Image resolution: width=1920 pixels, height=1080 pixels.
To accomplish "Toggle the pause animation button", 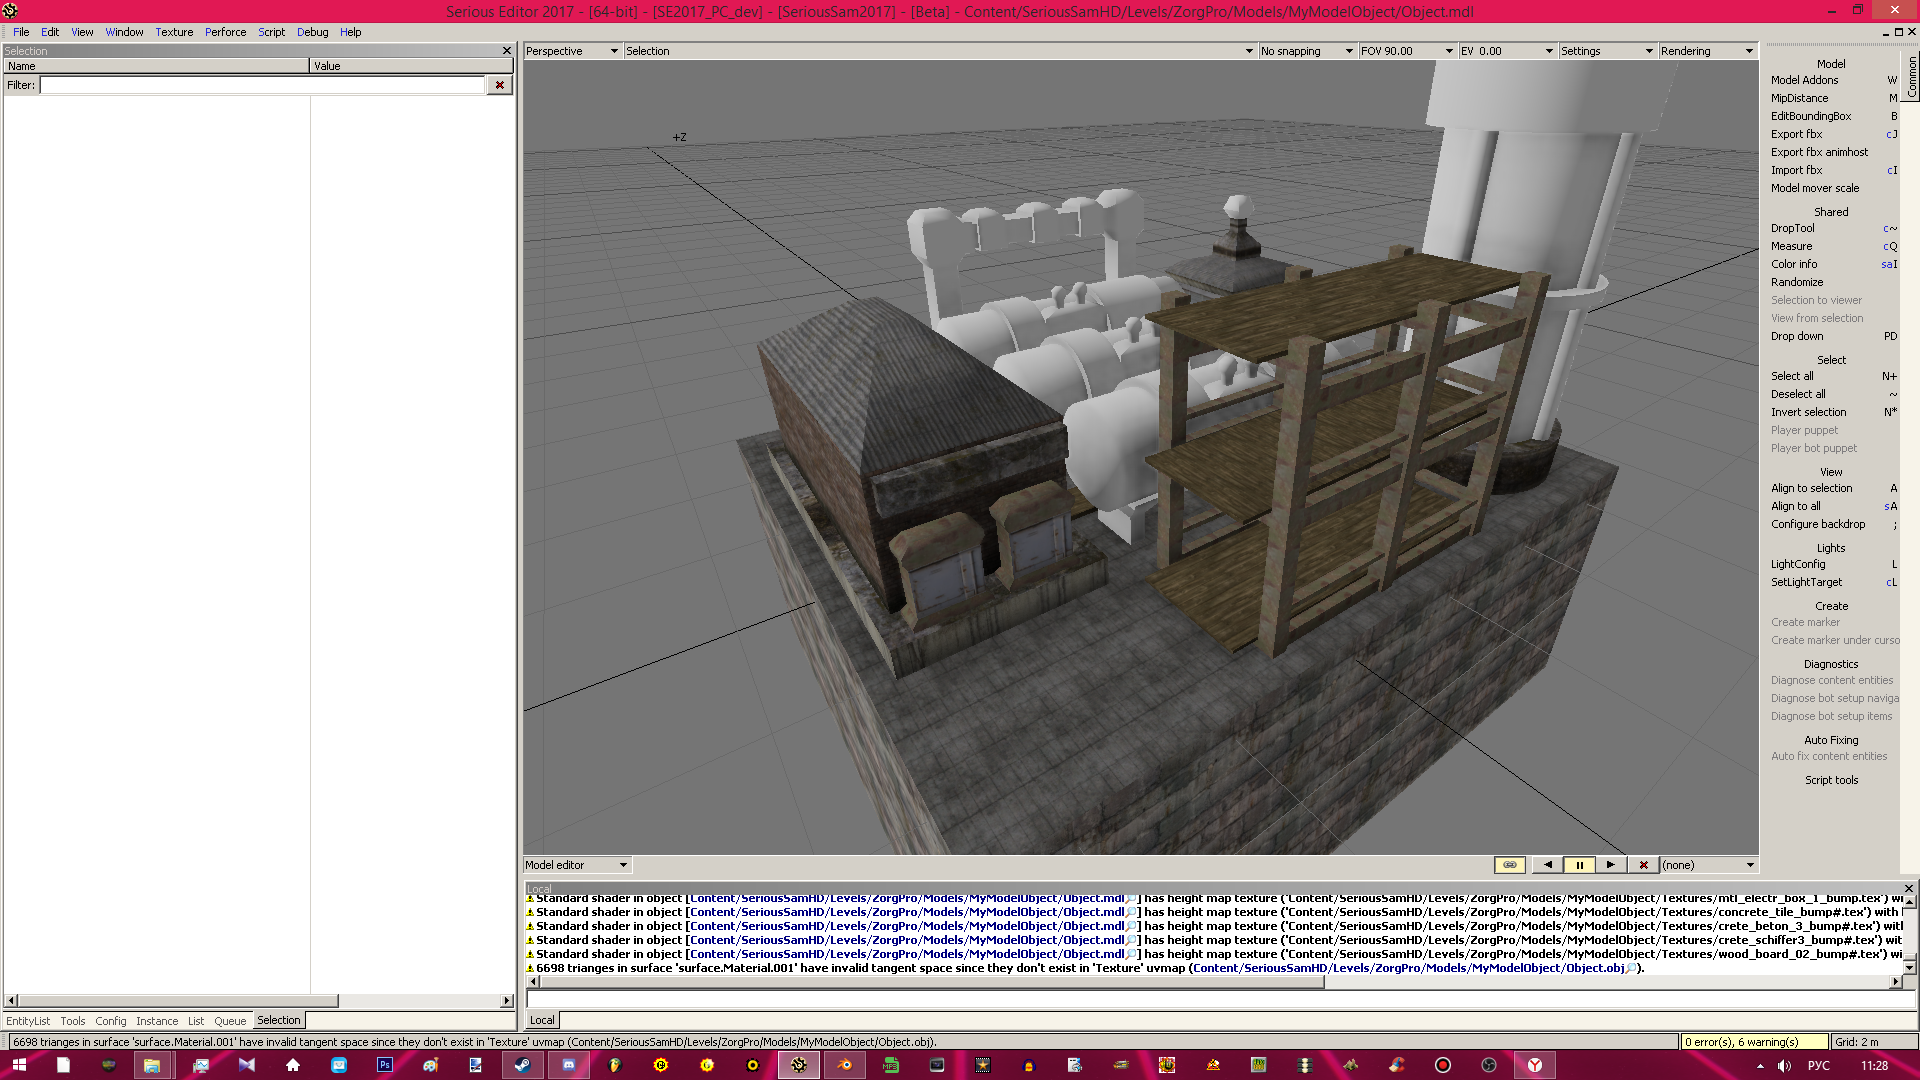I will 1579,865.
